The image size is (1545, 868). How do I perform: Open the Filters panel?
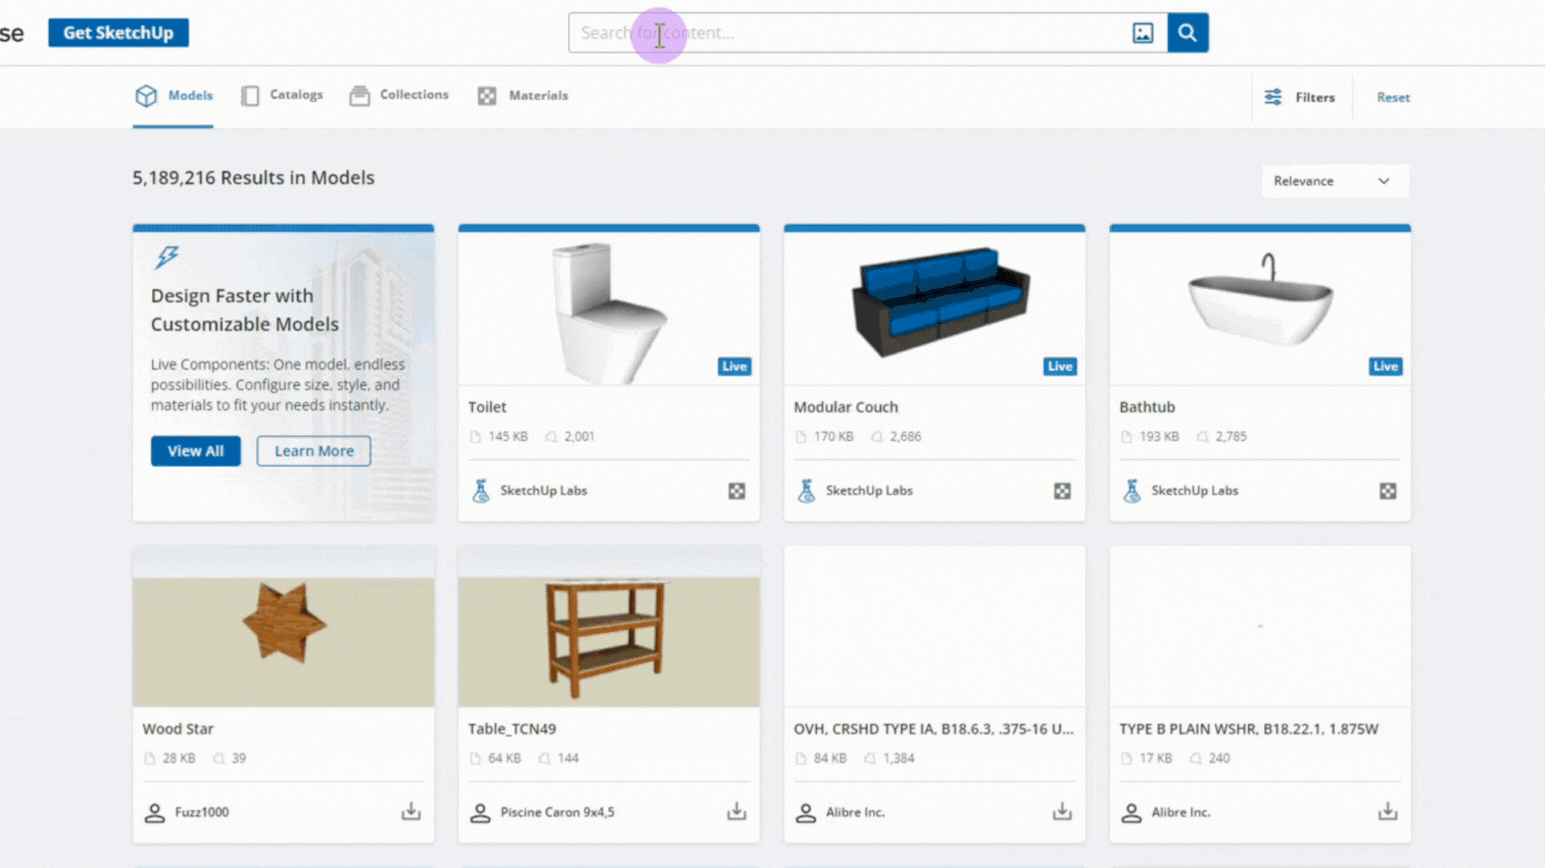click(x=1300, y=97)
